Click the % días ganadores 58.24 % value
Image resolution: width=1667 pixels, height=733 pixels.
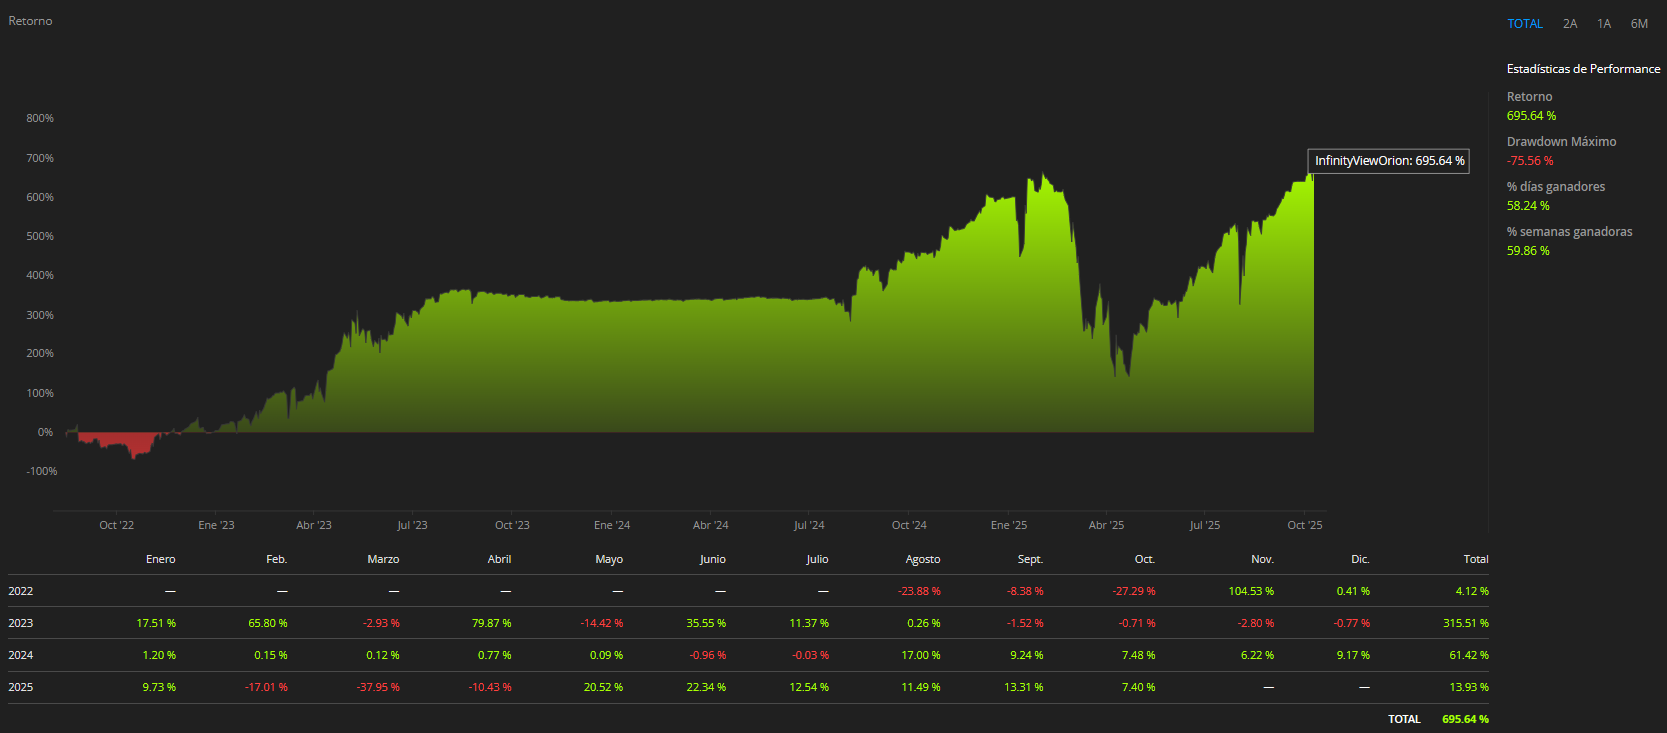(1528, 206)
